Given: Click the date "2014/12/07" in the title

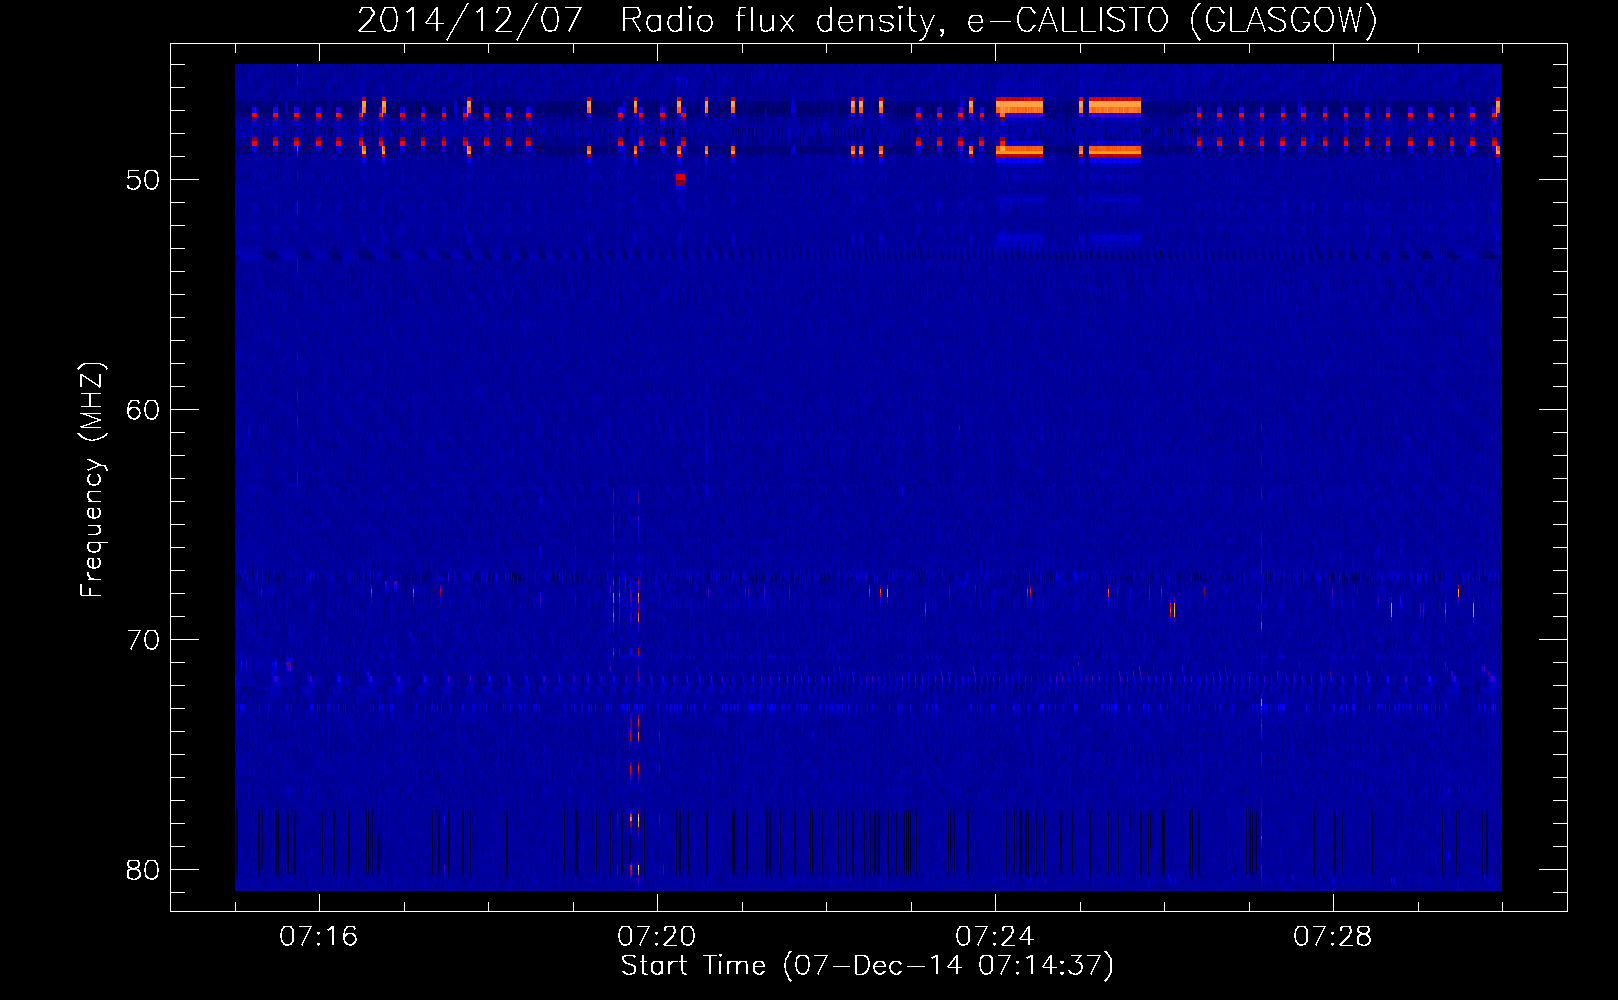Looking at the screenshot, I should click(470, 20).
